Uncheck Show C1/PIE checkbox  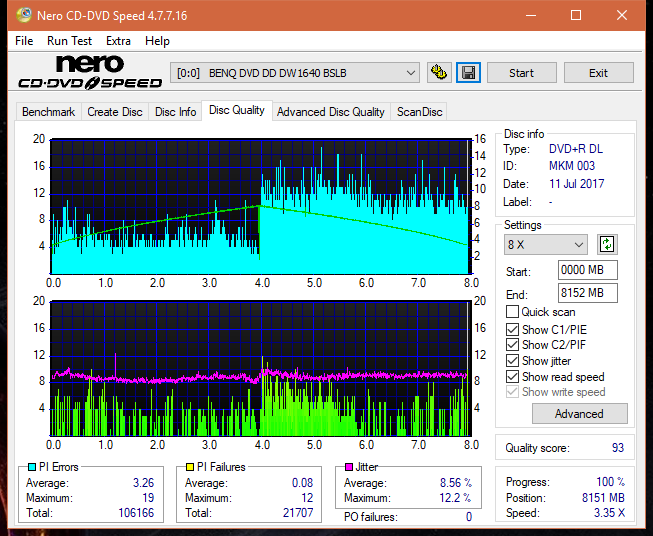[512, 329]
